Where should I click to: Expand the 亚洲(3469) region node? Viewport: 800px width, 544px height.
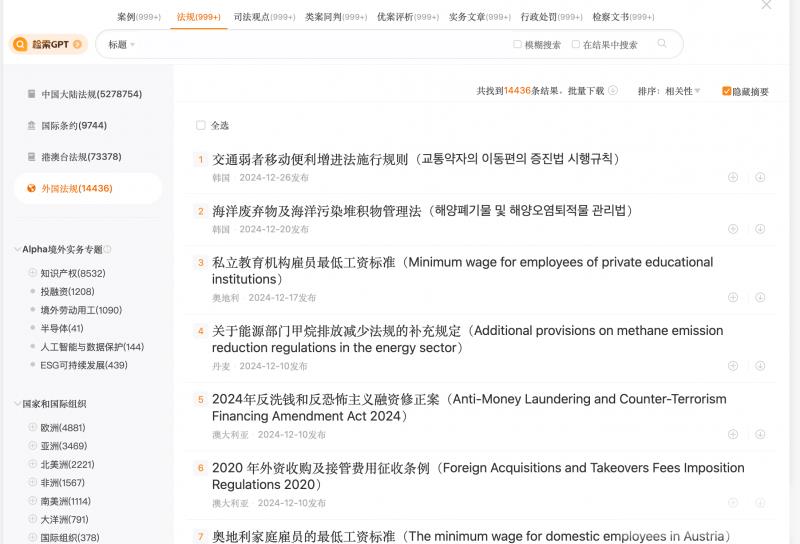[x=33, y=446]
